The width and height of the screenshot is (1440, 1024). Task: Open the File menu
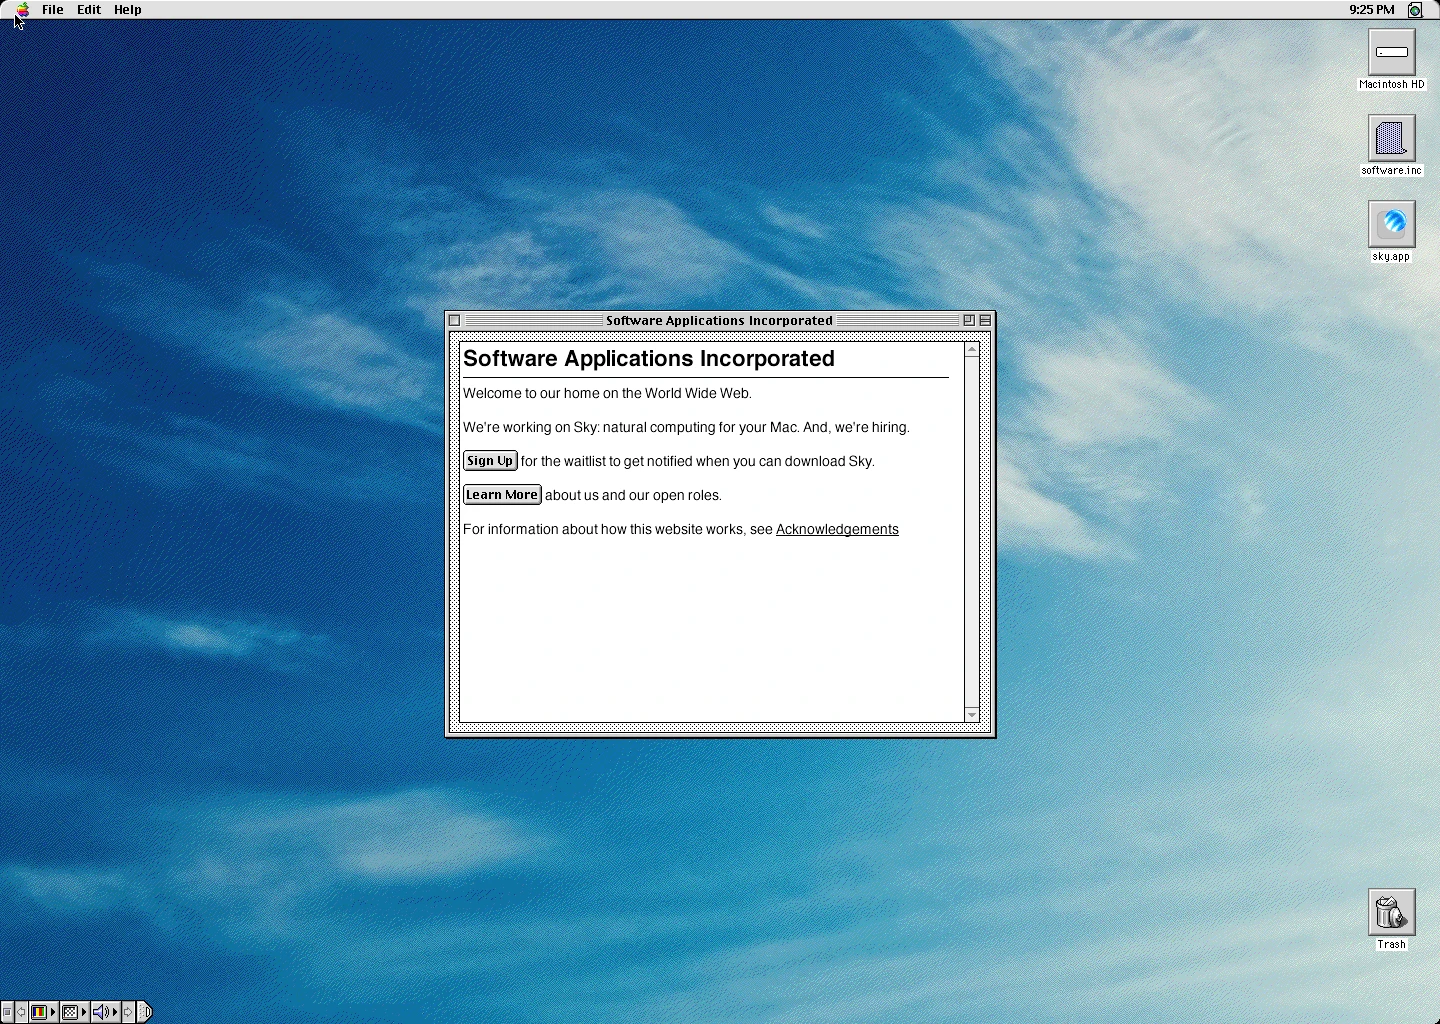pyautogui.click(x=51, y=9)
